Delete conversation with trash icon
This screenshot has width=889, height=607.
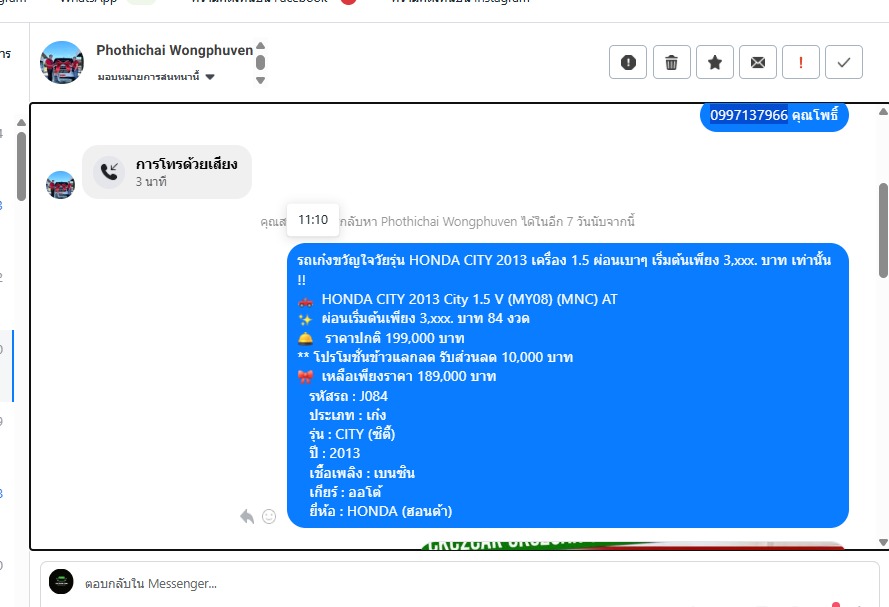pos(671,62)
